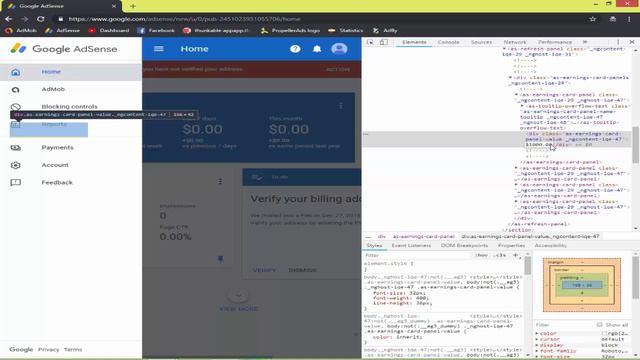Open the YouTube Dashboard bookmark
Image resolution: width=640 pixels, height=360 pixels.
pyautogui.click(x=109, y=31)
